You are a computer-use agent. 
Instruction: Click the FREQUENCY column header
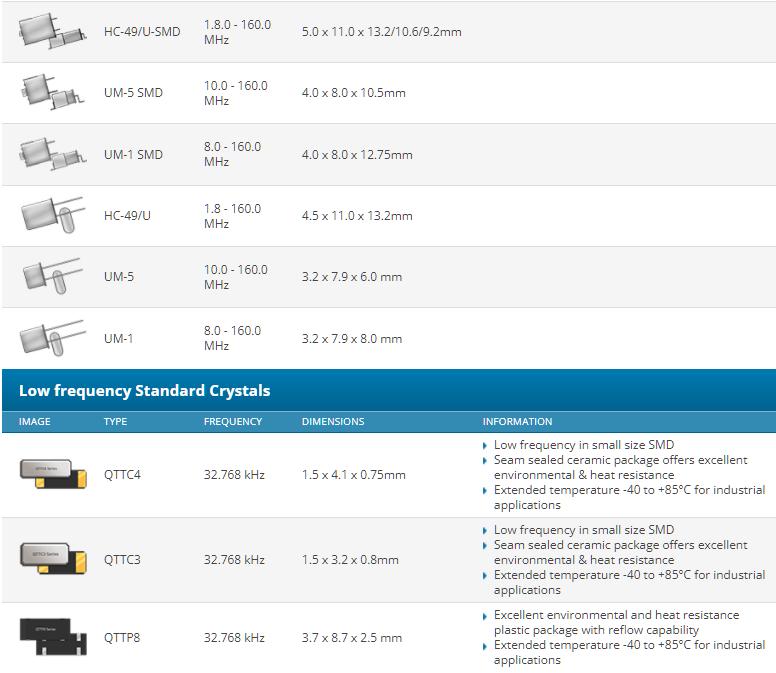click(233, 422)
